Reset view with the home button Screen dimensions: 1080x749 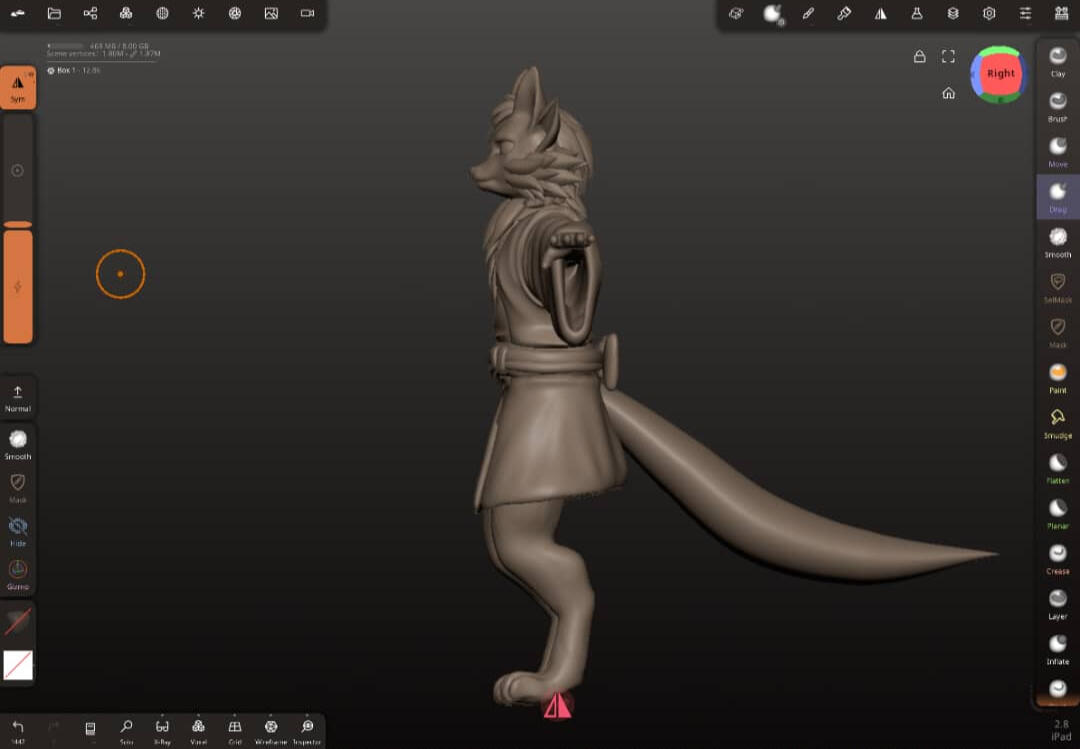click(x=948, y=93)
